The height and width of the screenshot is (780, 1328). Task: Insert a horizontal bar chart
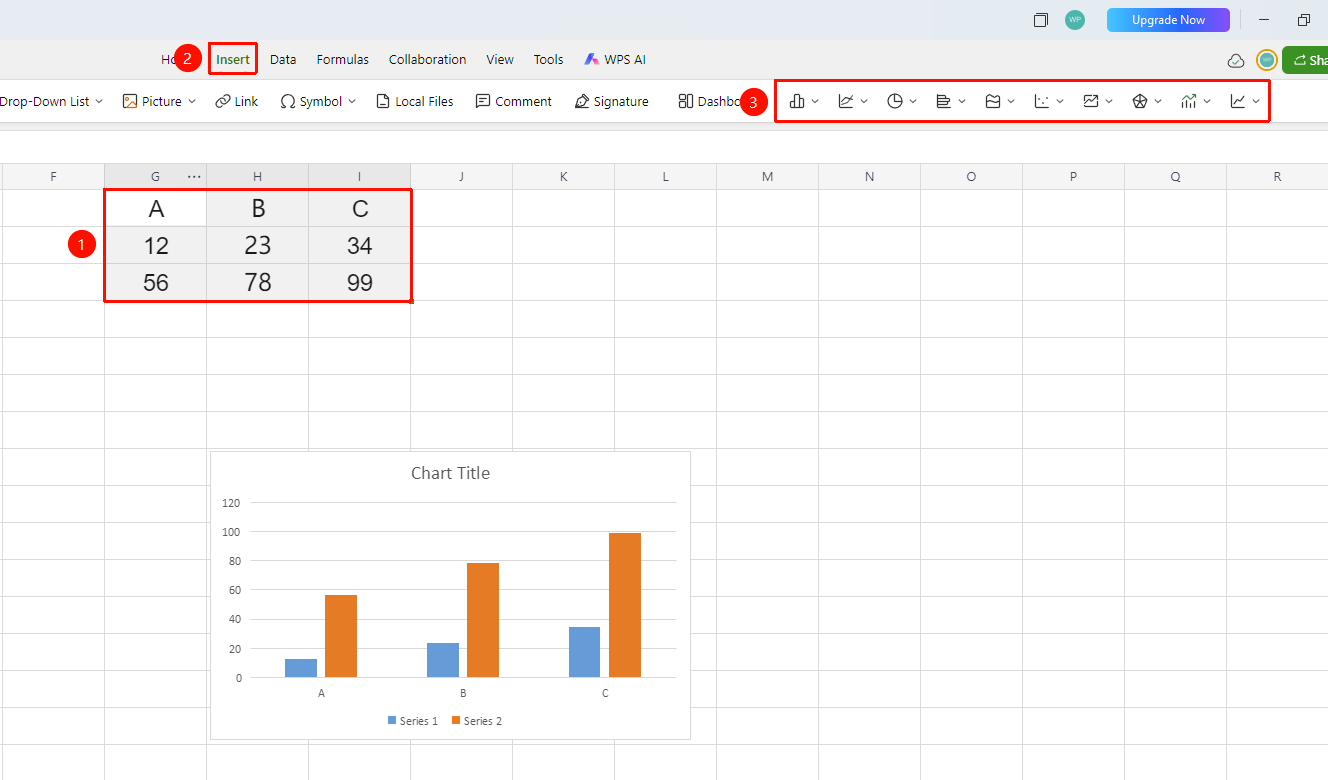944,101
